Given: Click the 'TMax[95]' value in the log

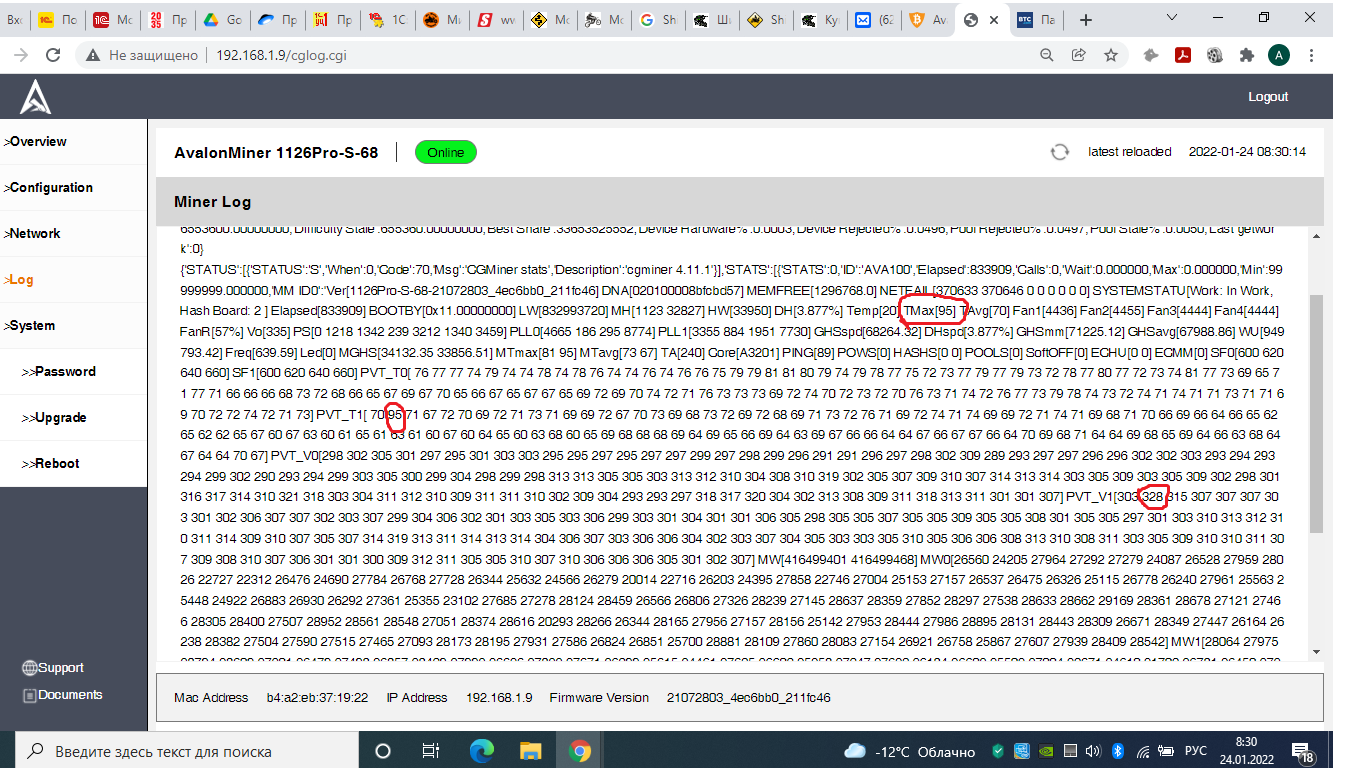Looking at the screenshot, I should coord(930,311).
